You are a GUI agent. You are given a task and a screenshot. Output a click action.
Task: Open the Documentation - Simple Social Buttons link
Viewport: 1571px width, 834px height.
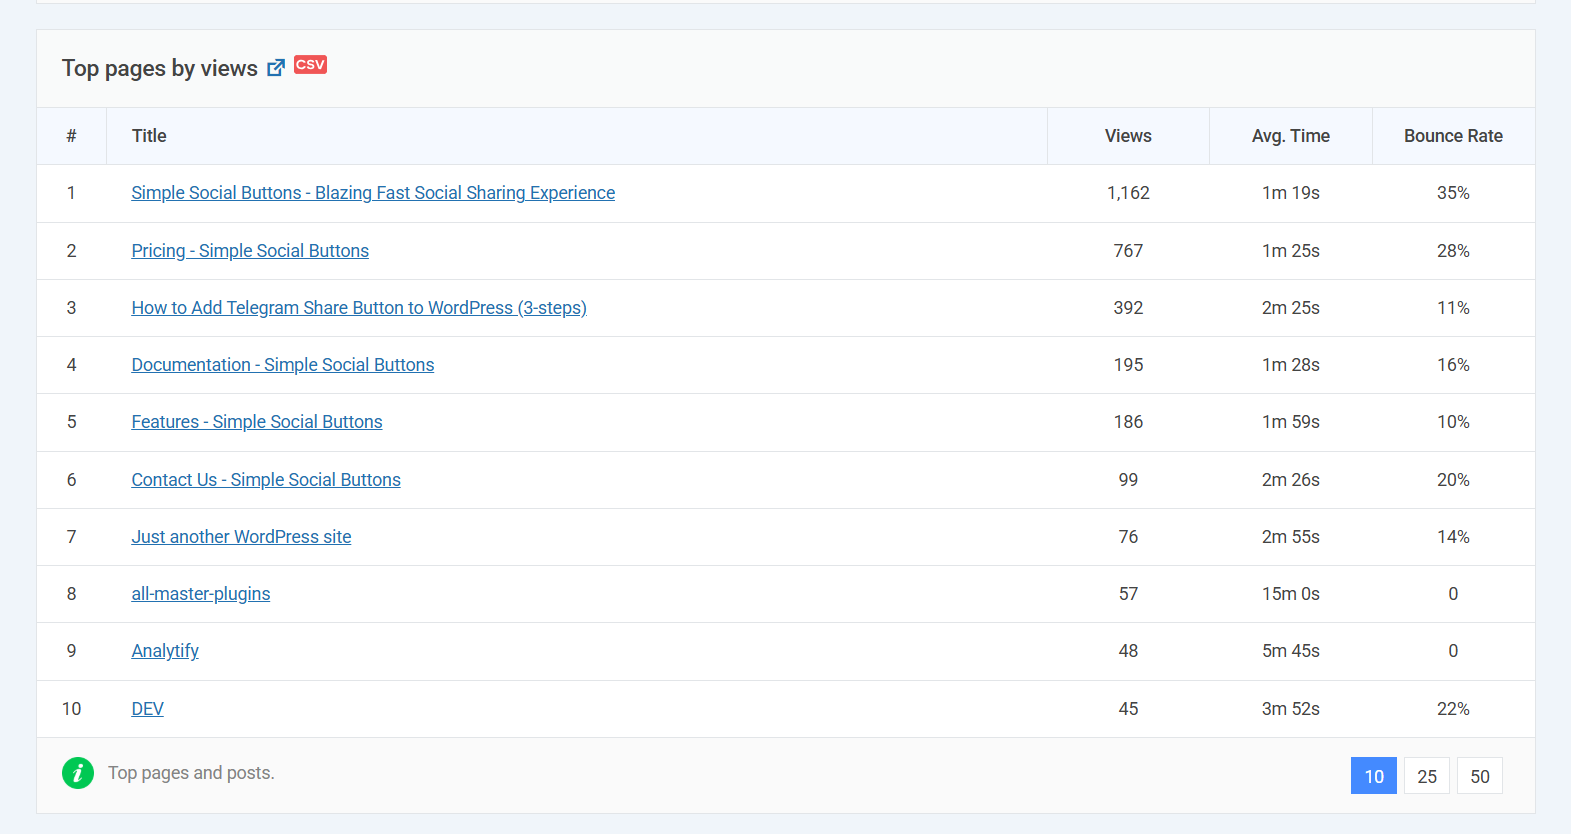coord(283,365)
